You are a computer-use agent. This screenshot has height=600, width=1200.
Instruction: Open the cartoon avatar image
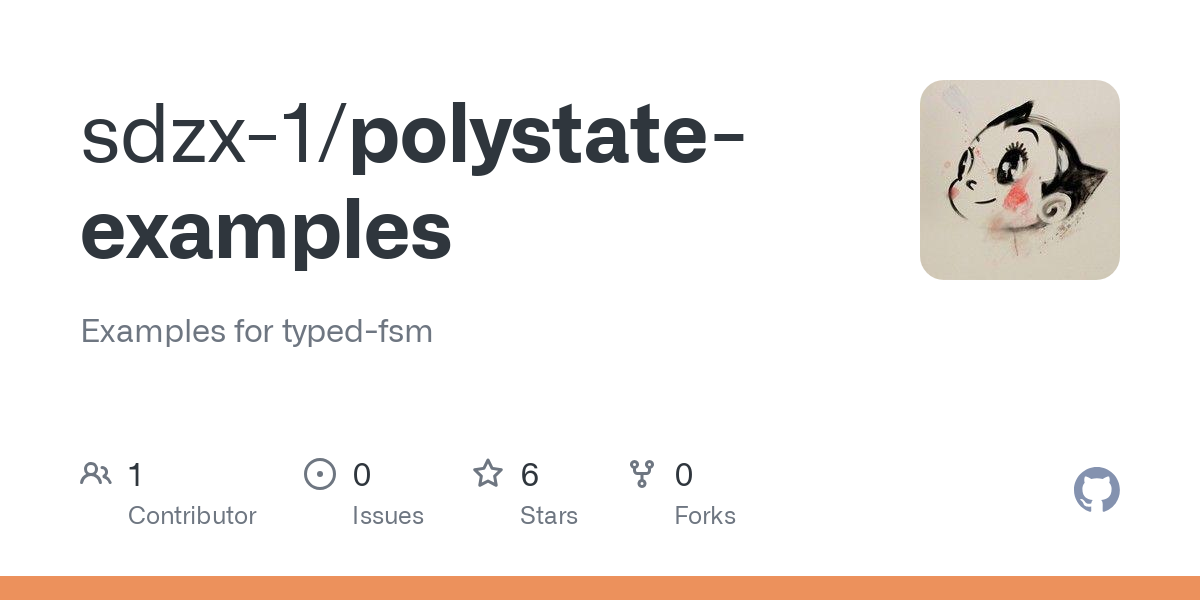coord(1019,180)
